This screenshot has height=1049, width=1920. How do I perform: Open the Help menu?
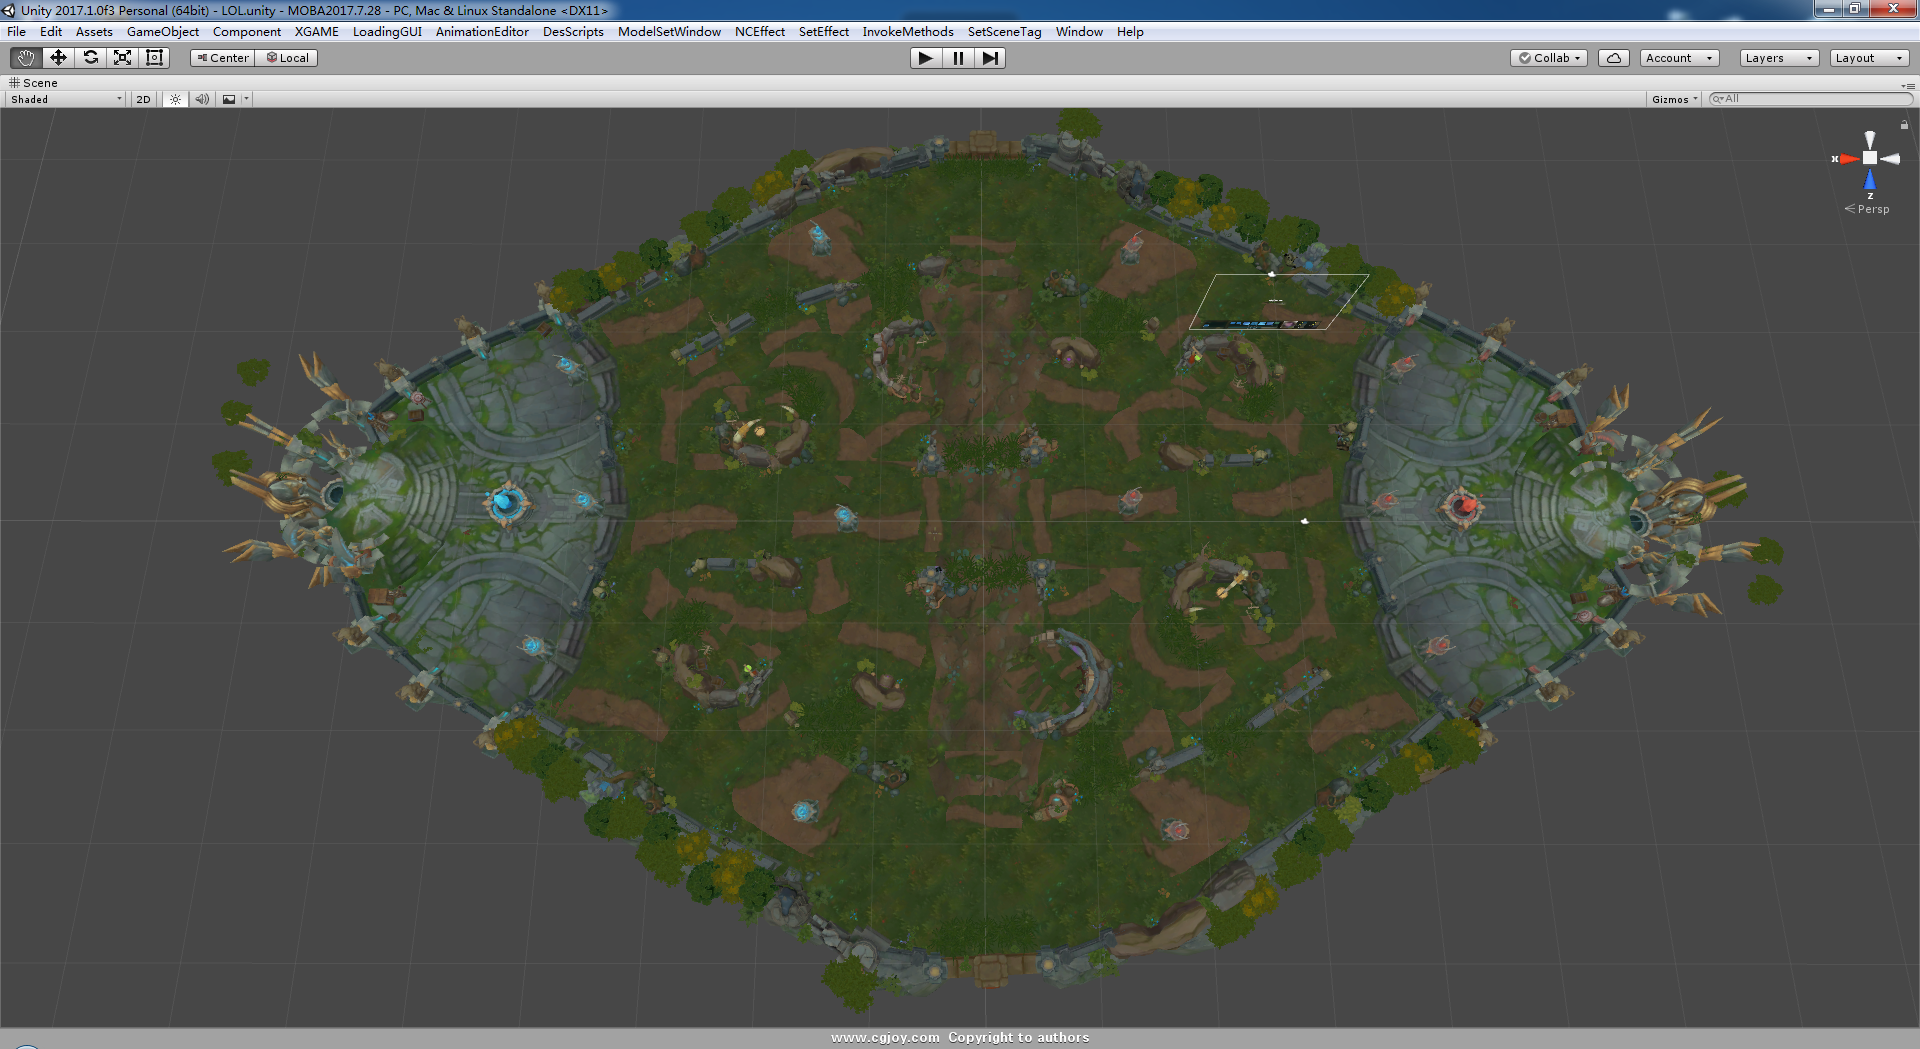coord(1130,32)
